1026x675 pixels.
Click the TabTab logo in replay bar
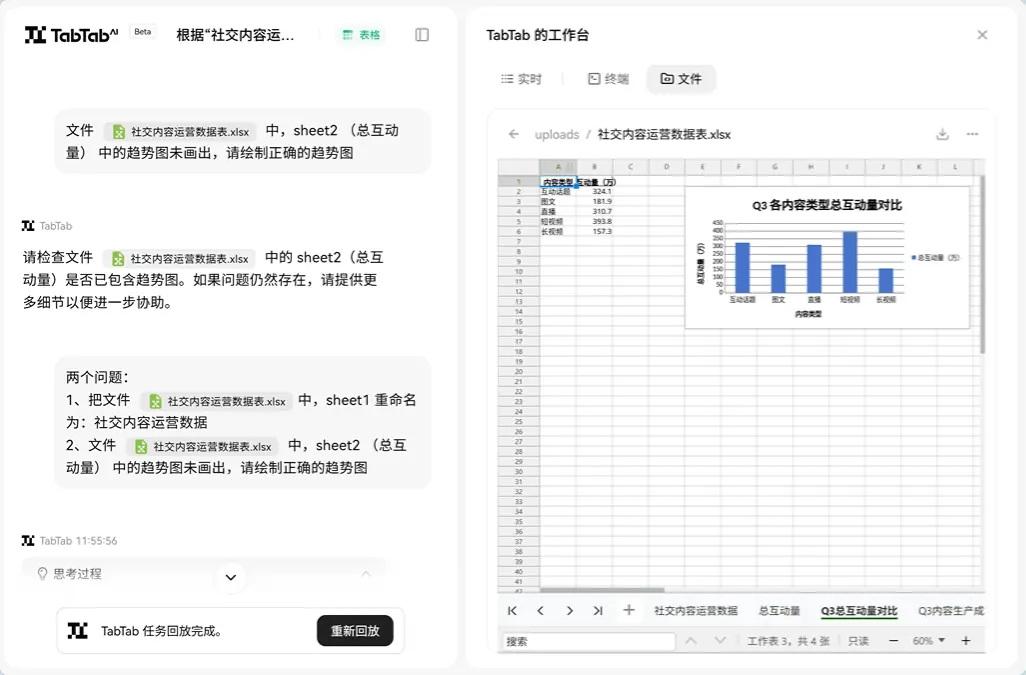(x=78, y=631)
